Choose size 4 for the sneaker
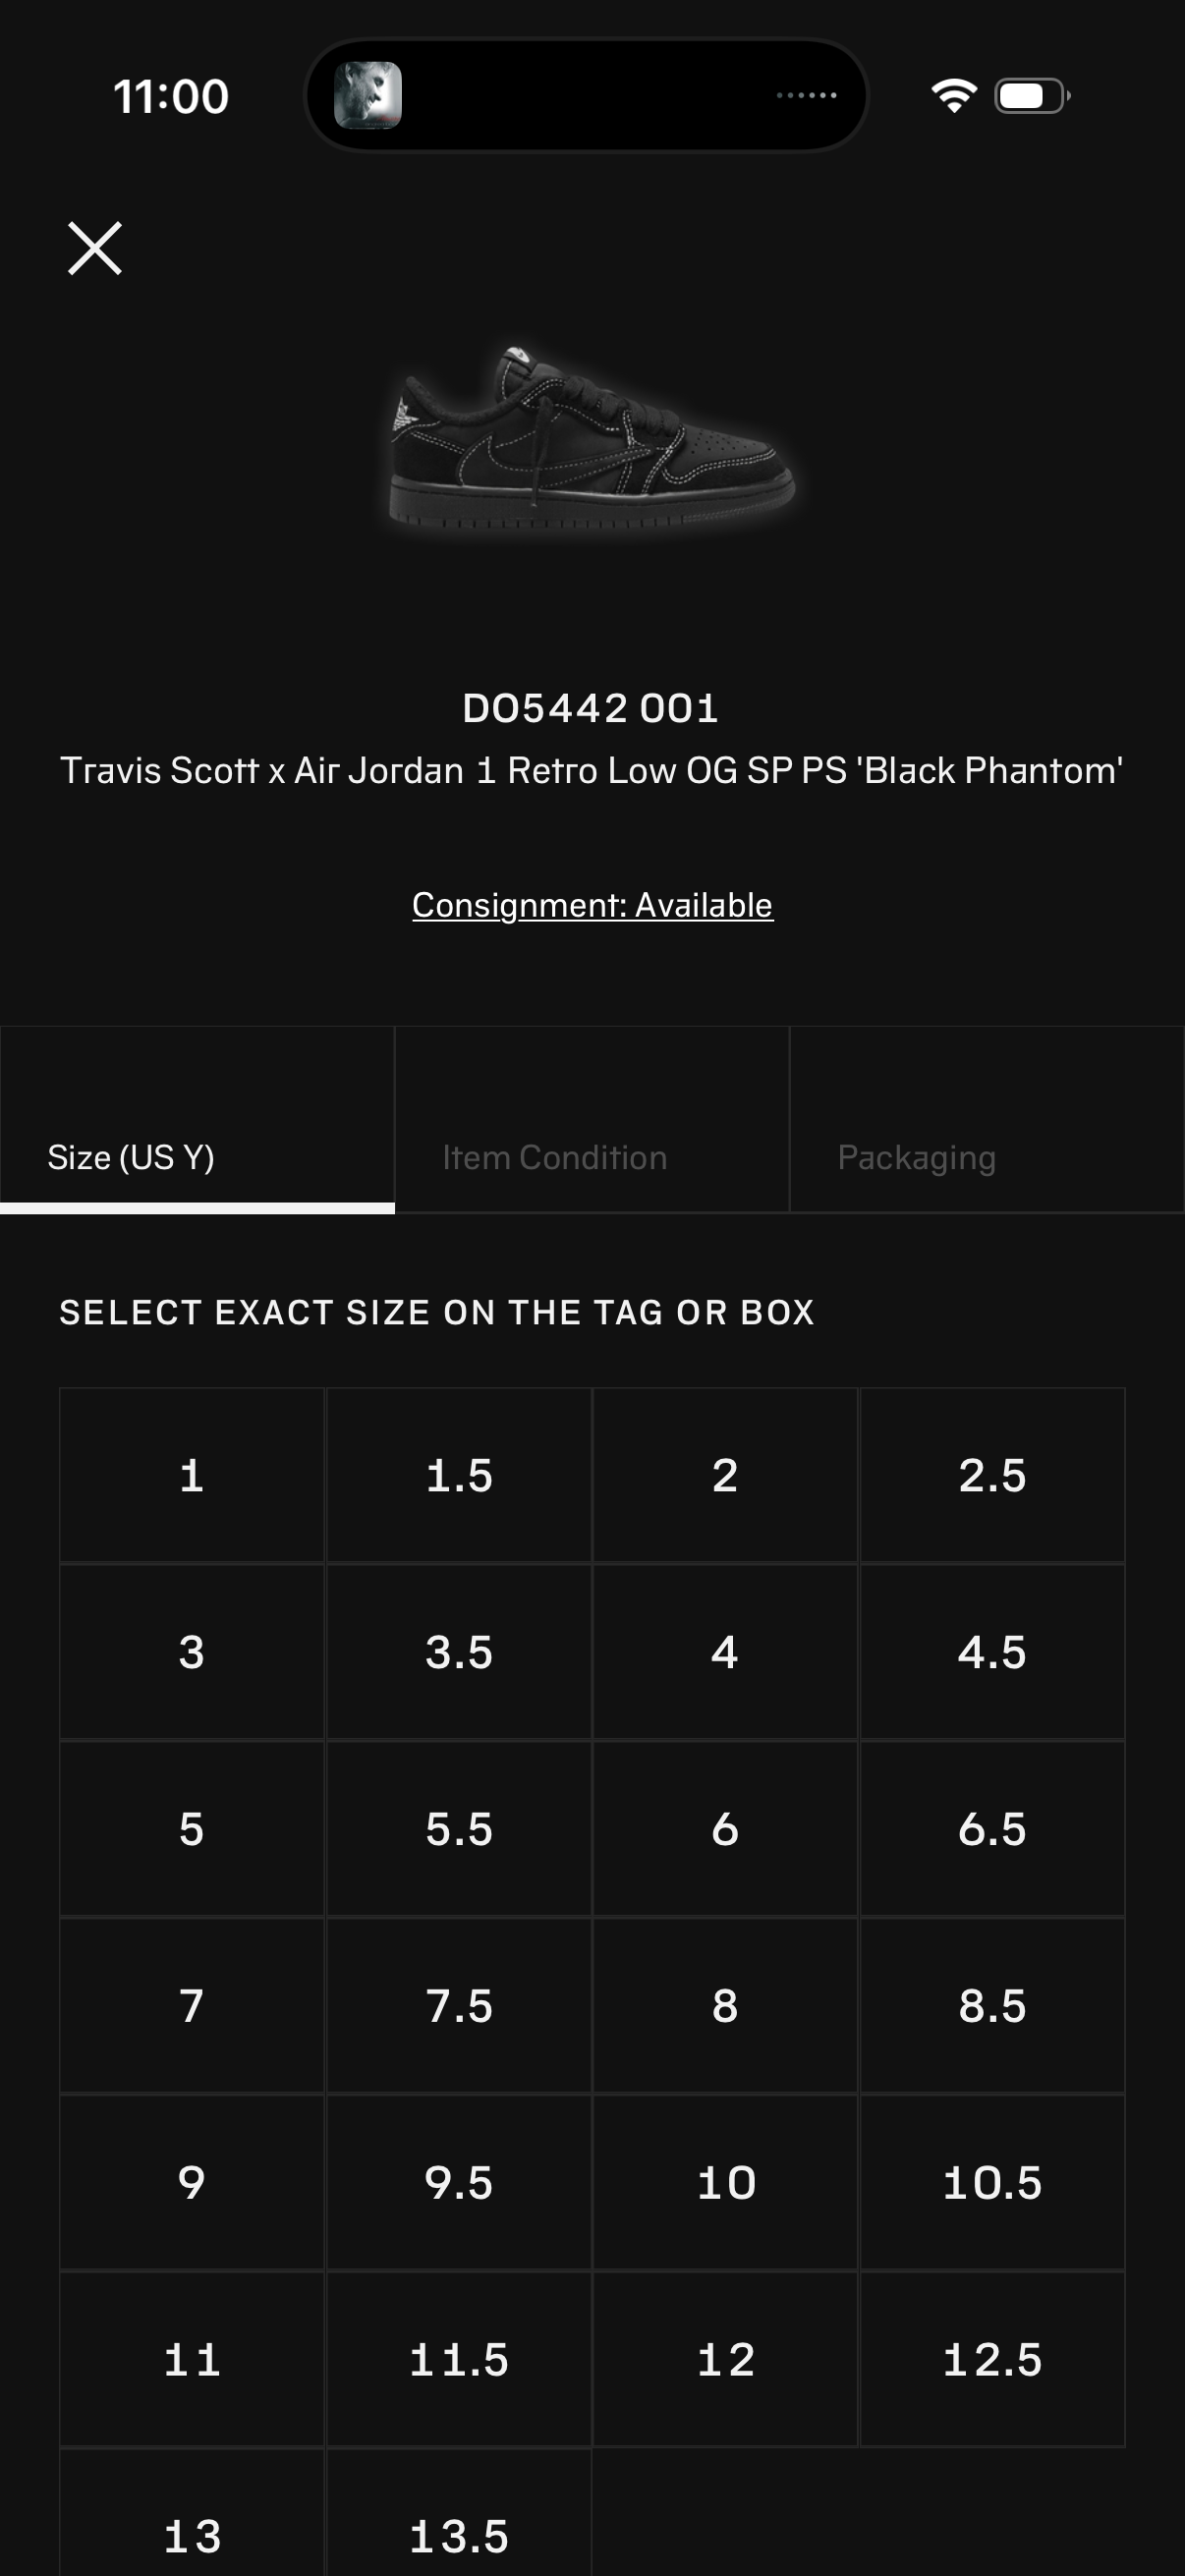1185x2576 pixels. (x=725, y=1652)
